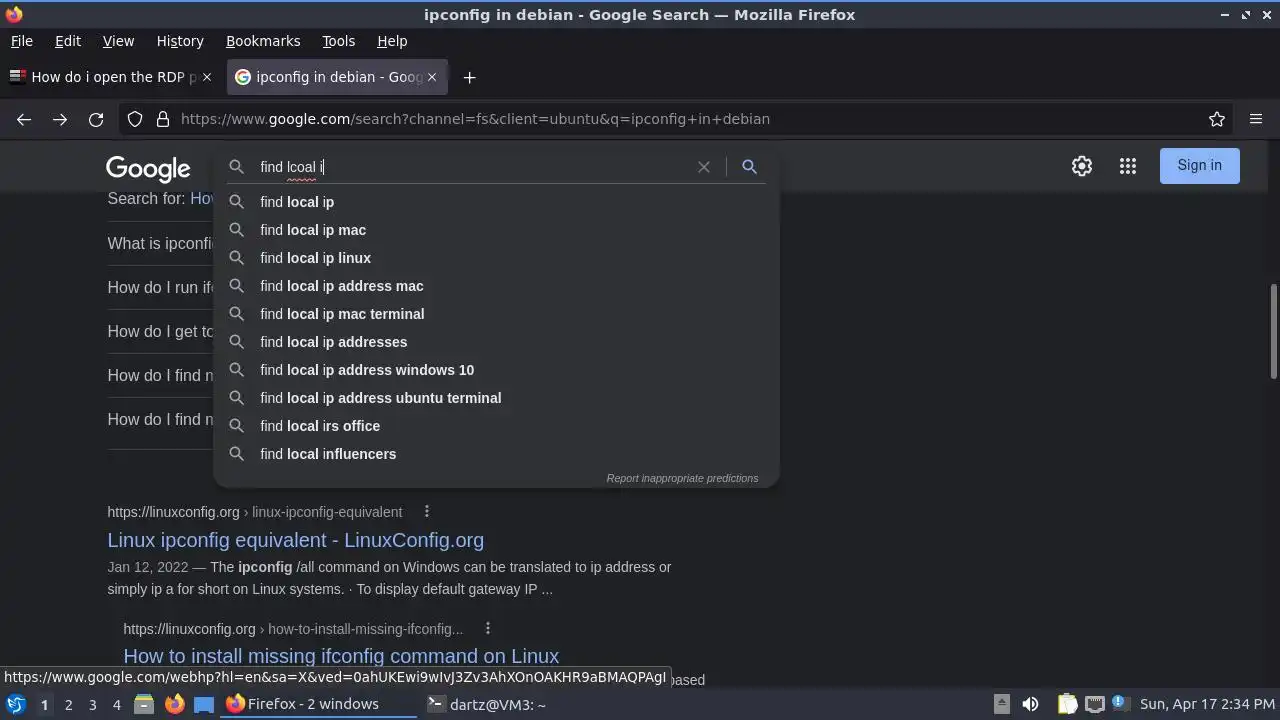The image size is (1280, 720).
Task: Open the tracking protection shield icon
Action: pyautogui.click(x=135, y=119)
